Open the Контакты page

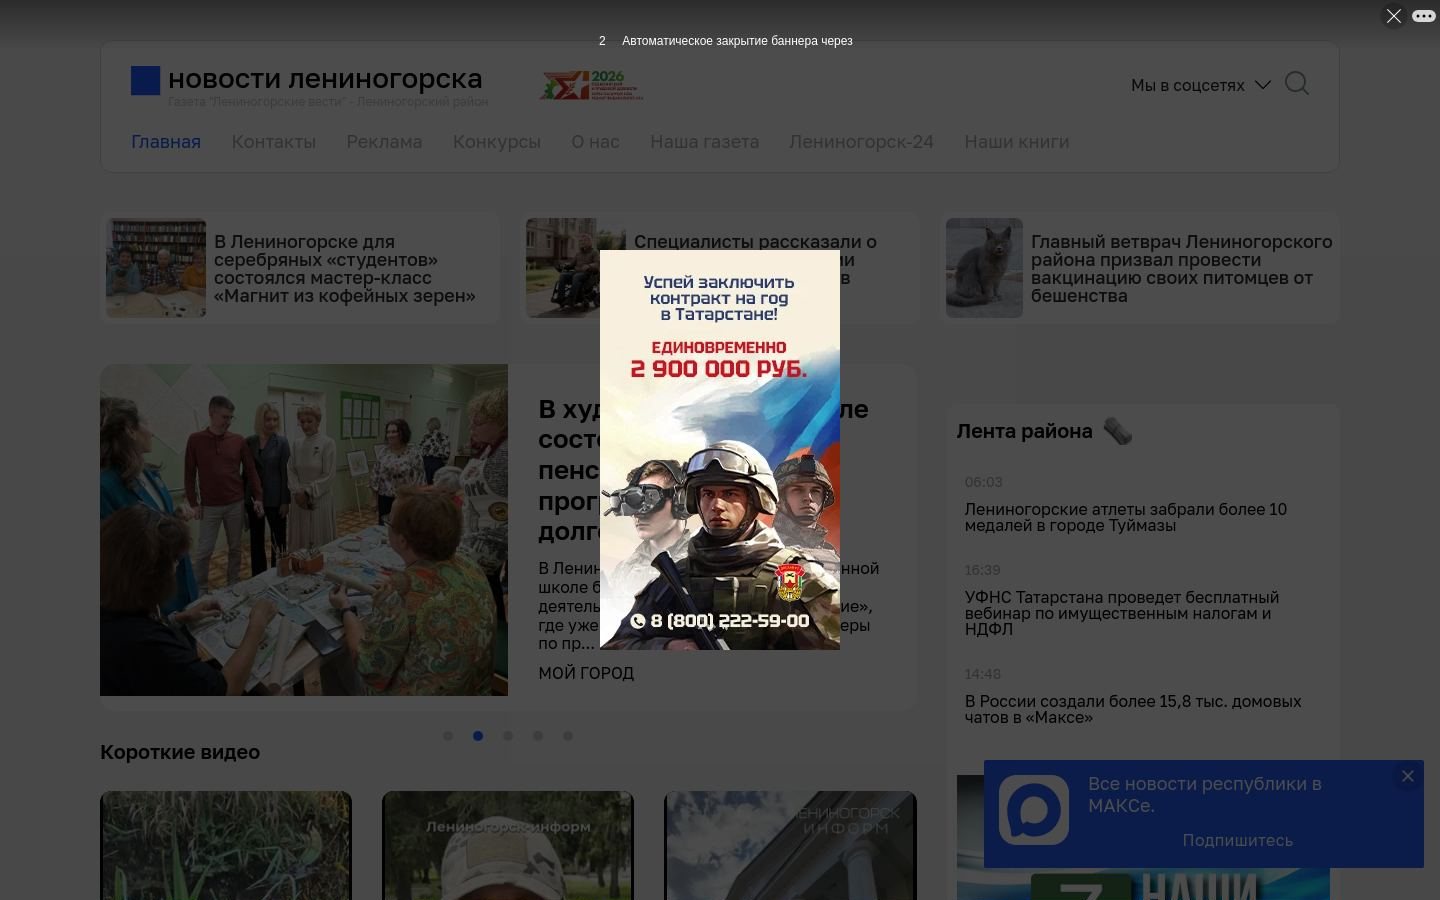[274, 142]
